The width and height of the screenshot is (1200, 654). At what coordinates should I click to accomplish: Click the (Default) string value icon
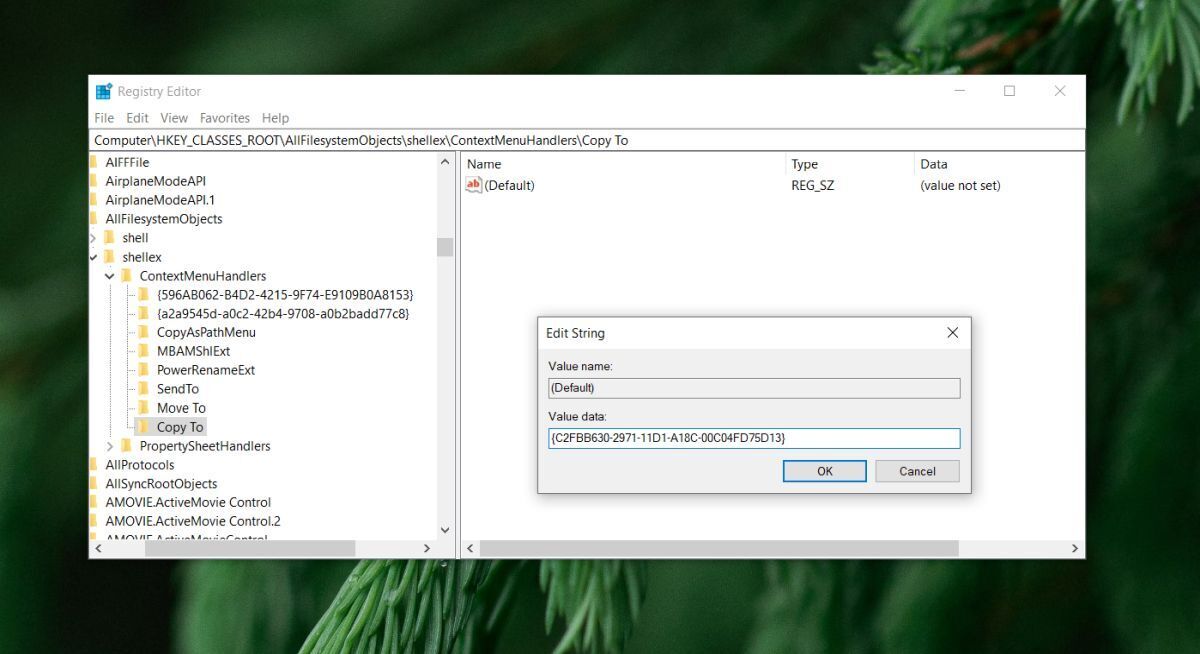click(x=474, y=185)
